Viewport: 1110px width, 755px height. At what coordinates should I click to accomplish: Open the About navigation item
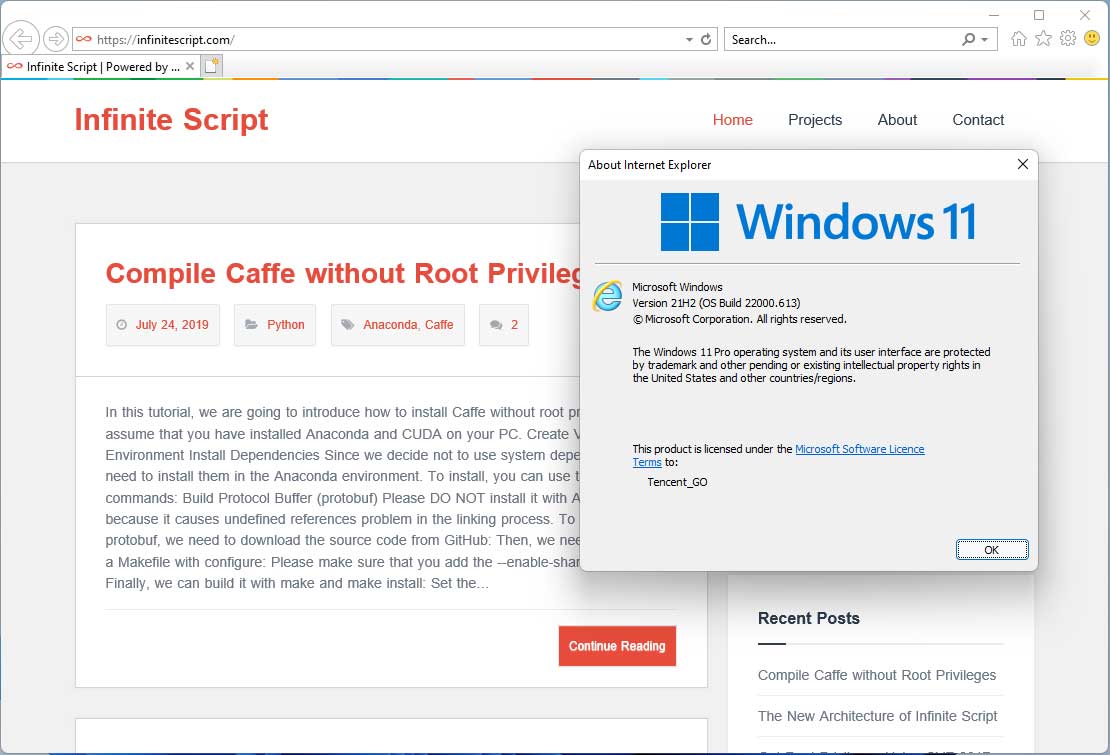(x=897, y=120)
